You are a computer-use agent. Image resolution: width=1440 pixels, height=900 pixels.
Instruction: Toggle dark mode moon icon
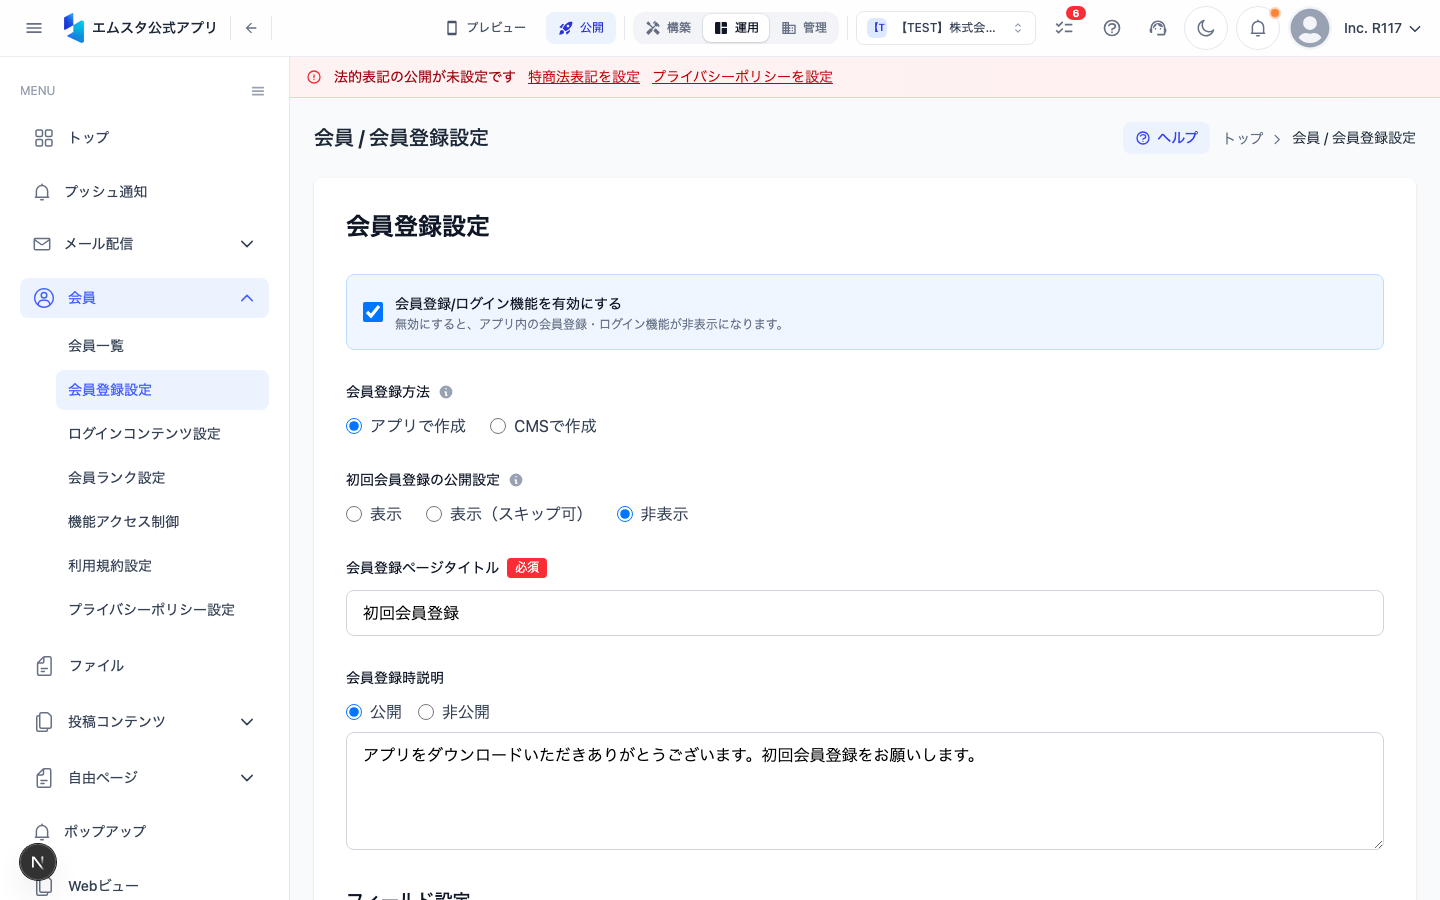(1206, 28)
